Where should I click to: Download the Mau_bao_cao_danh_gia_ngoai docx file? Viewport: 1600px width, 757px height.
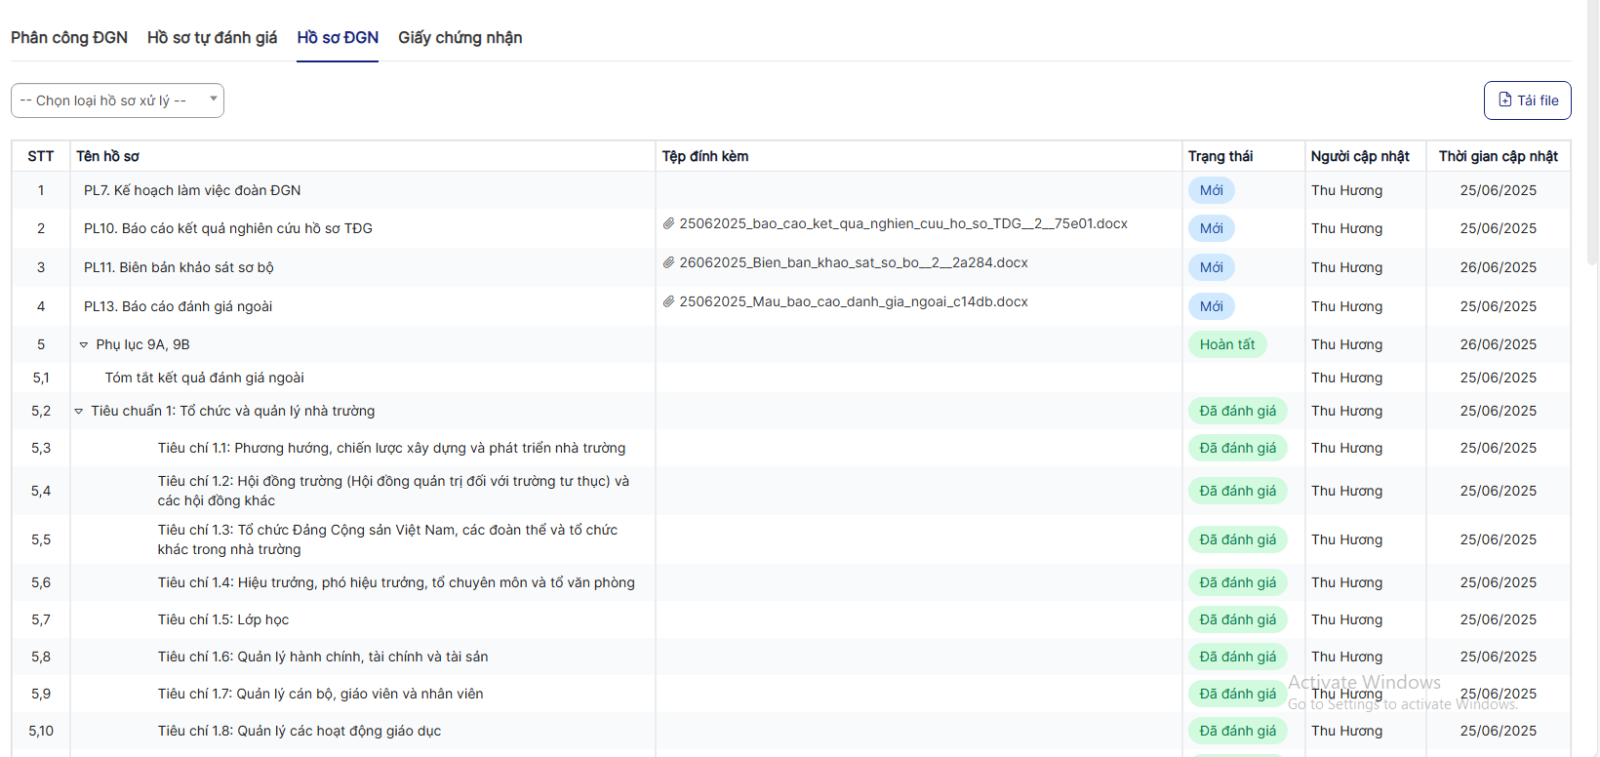[853, 302]
